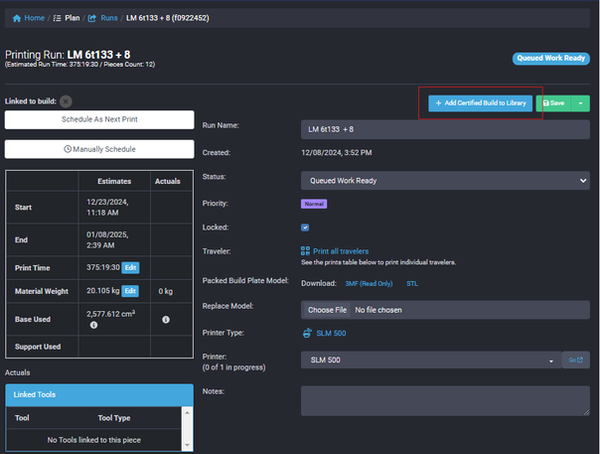
Task: Click 'No Tools linked to this piece' text
Action: click(94, 440)
